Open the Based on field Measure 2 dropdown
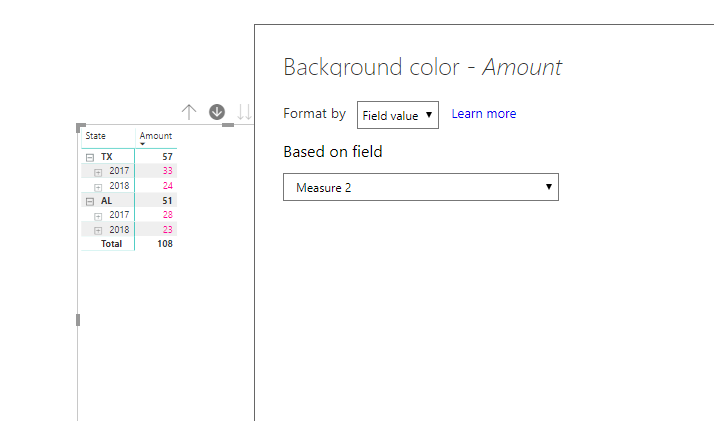The image size is (714, 421). pos(421,187)
